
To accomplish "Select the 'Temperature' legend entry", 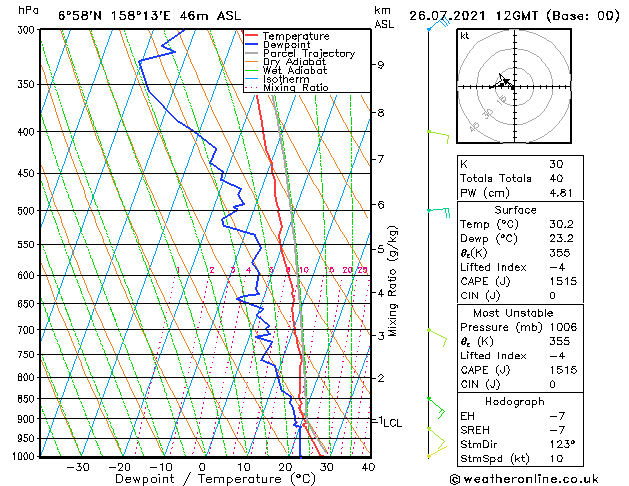I will point(296,36).
